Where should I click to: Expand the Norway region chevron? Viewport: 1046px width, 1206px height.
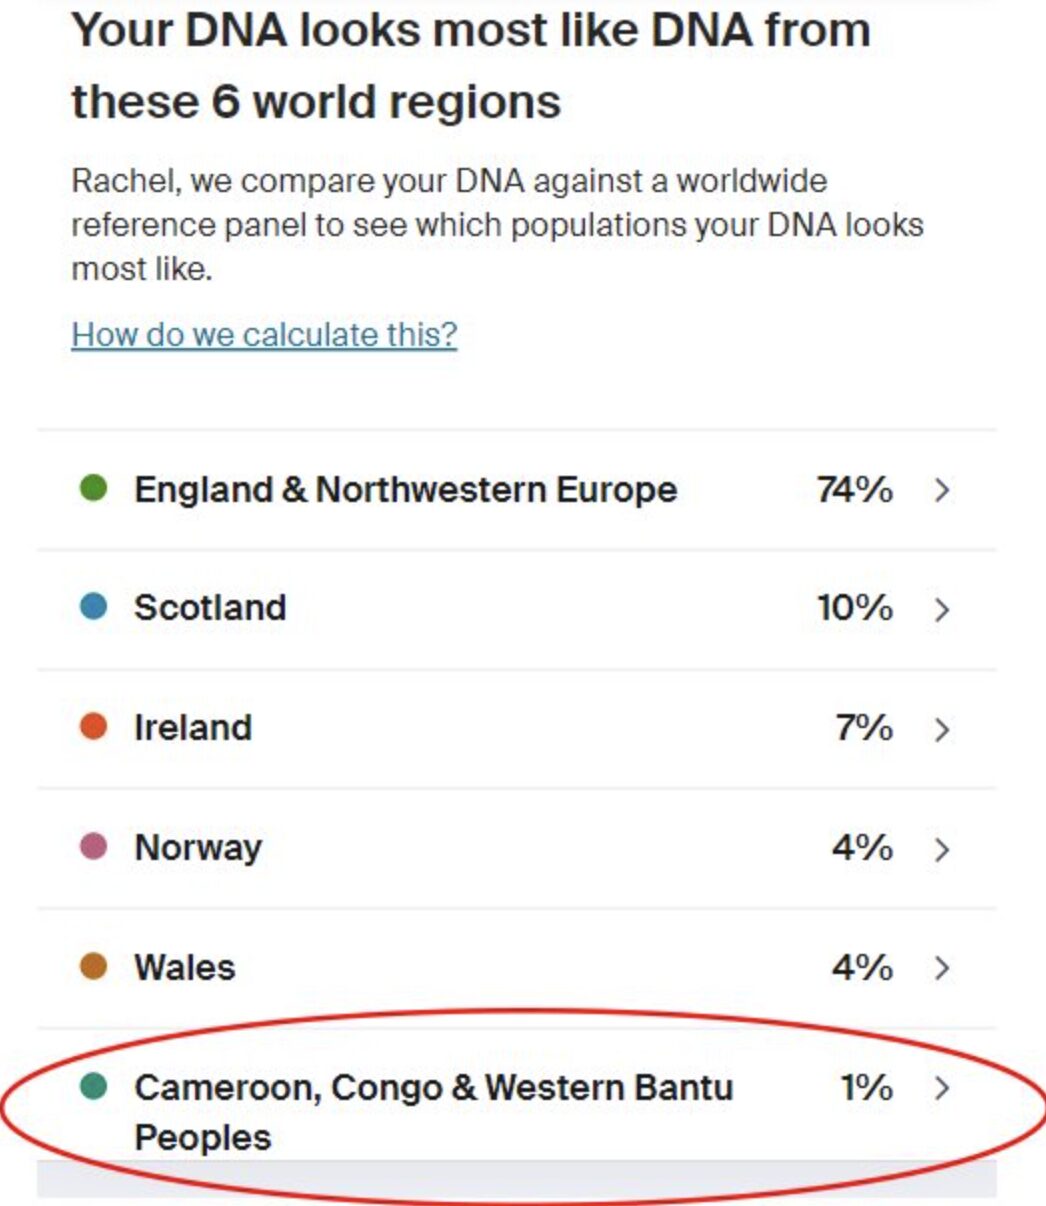tap(942, 849)
